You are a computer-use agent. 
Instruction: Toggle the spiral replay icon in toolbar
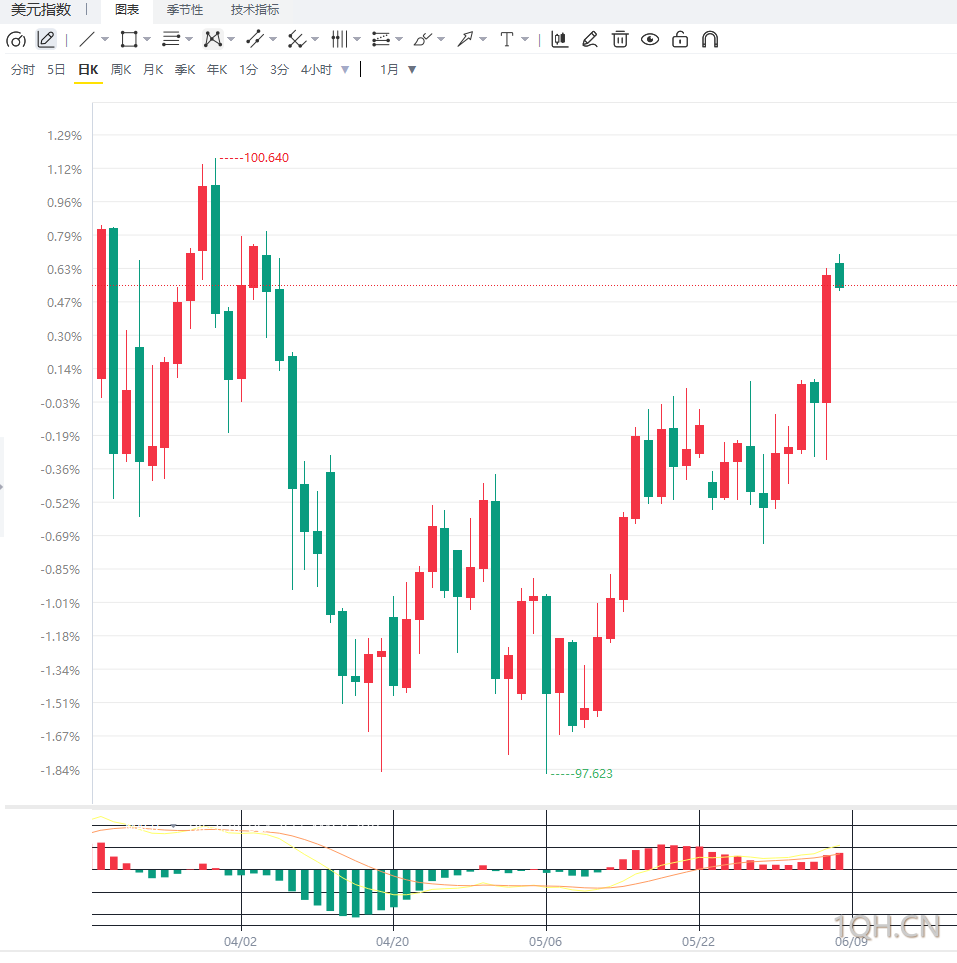[x=16, y=40]
